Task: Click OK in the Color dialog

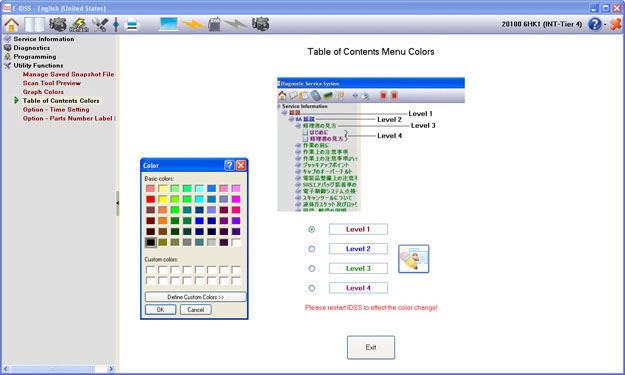Action: (x=160, y=310)
